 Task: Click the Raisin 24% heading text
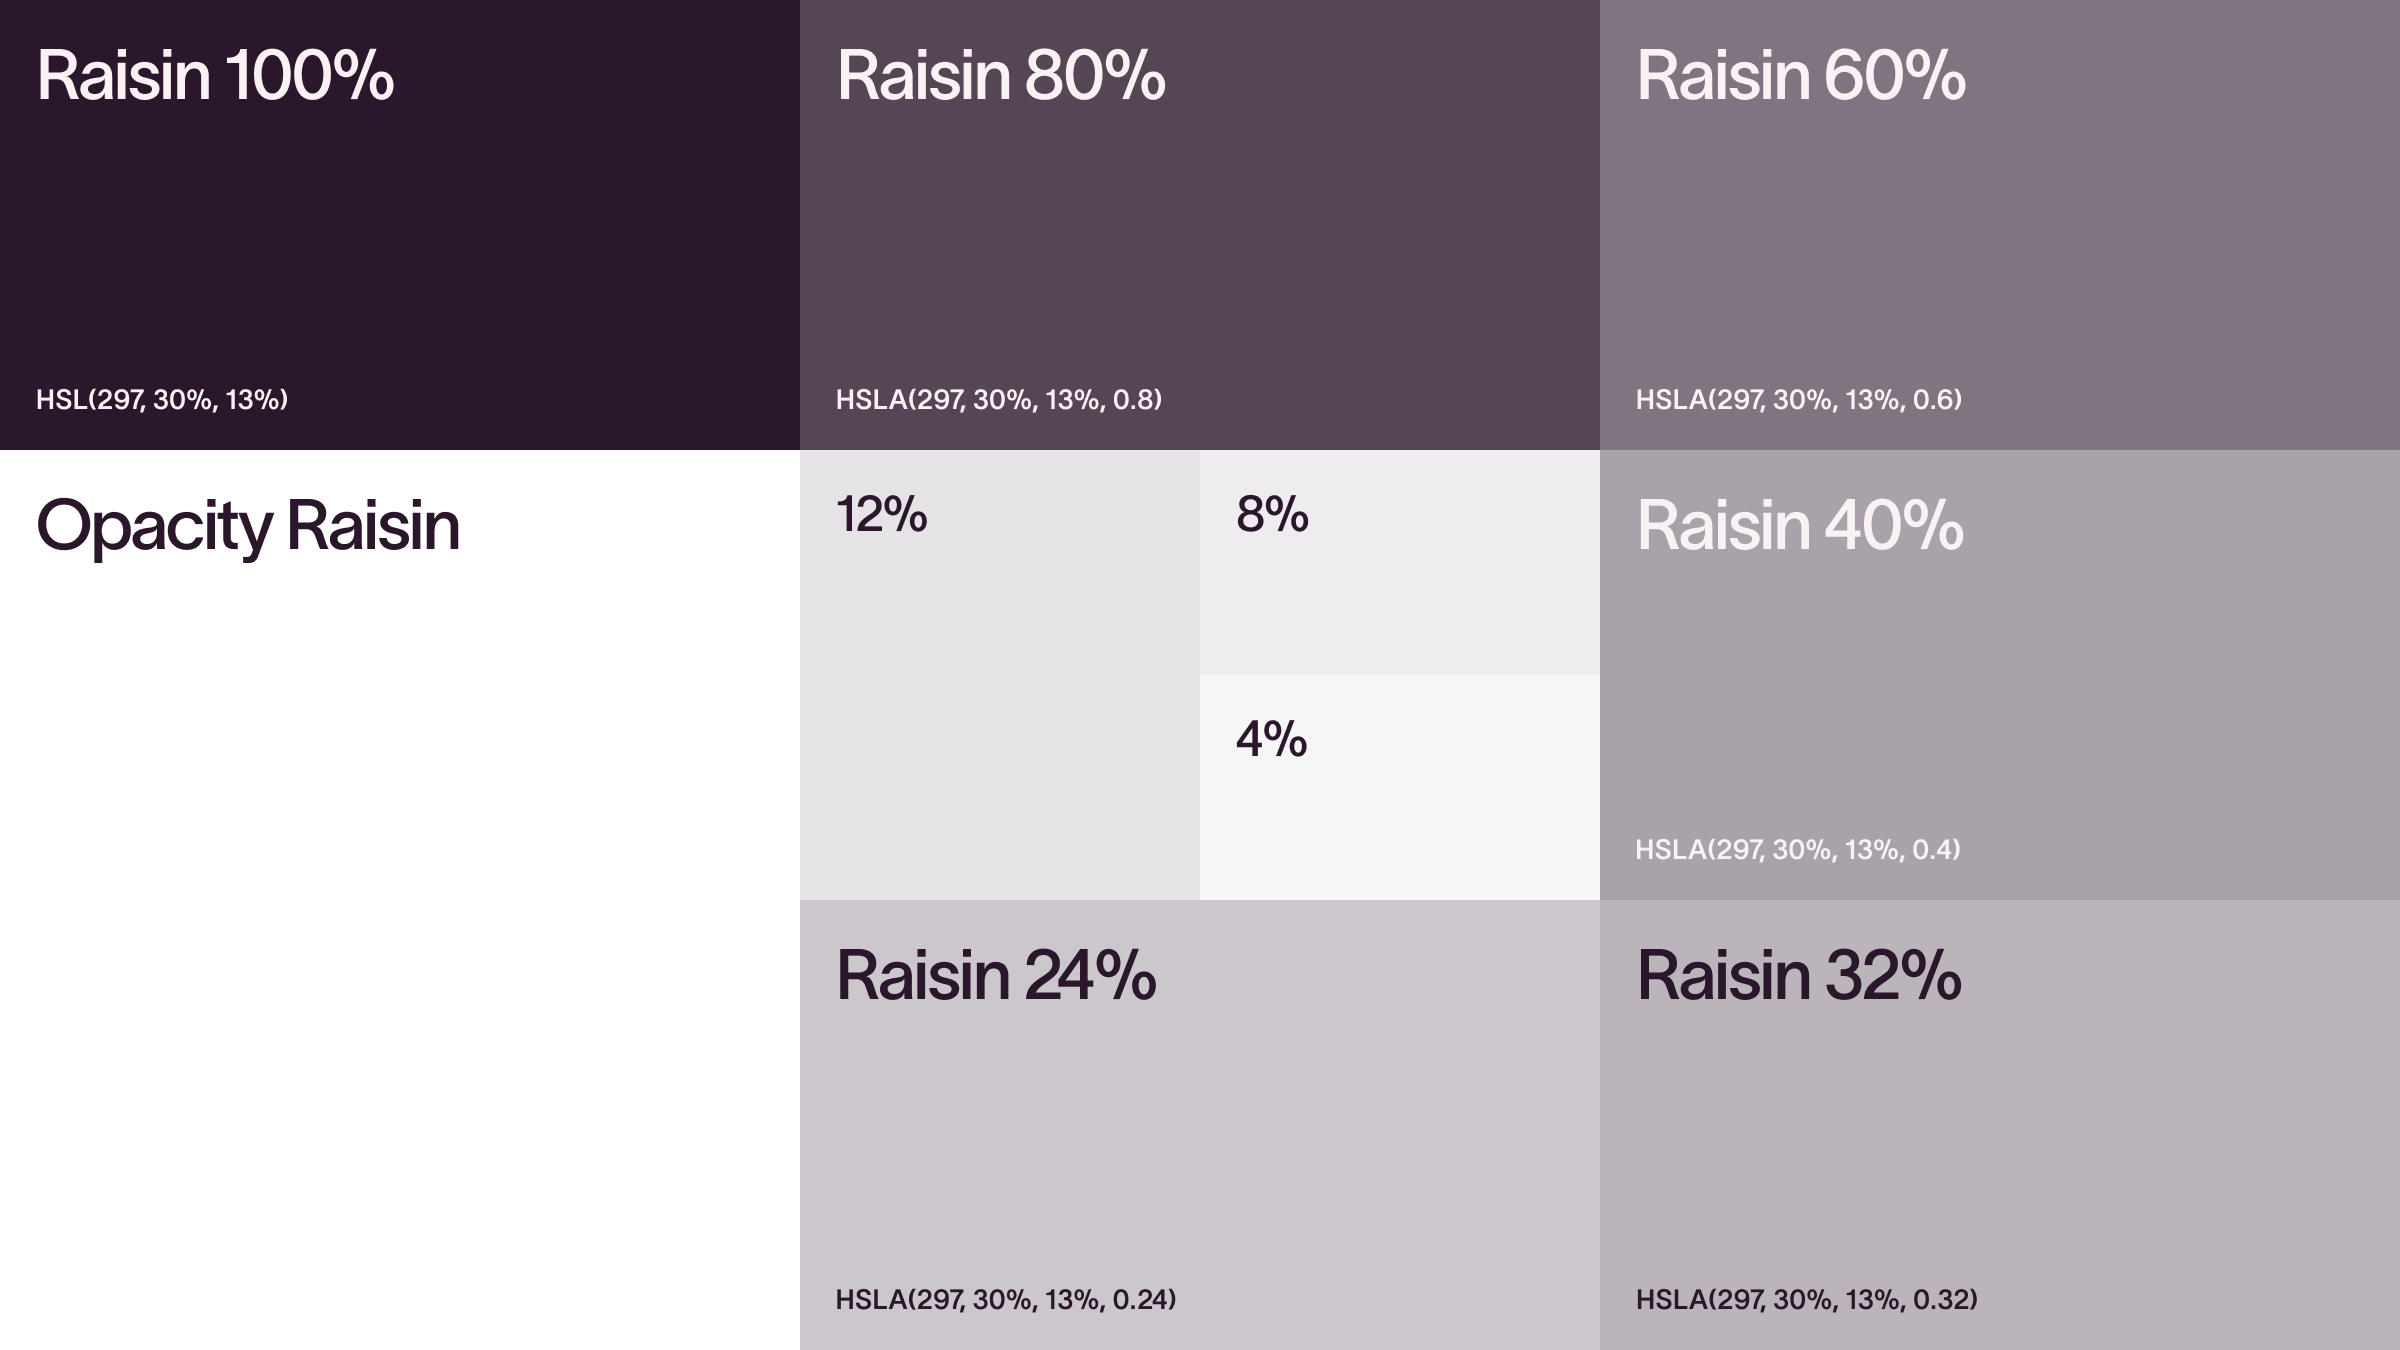996,976
